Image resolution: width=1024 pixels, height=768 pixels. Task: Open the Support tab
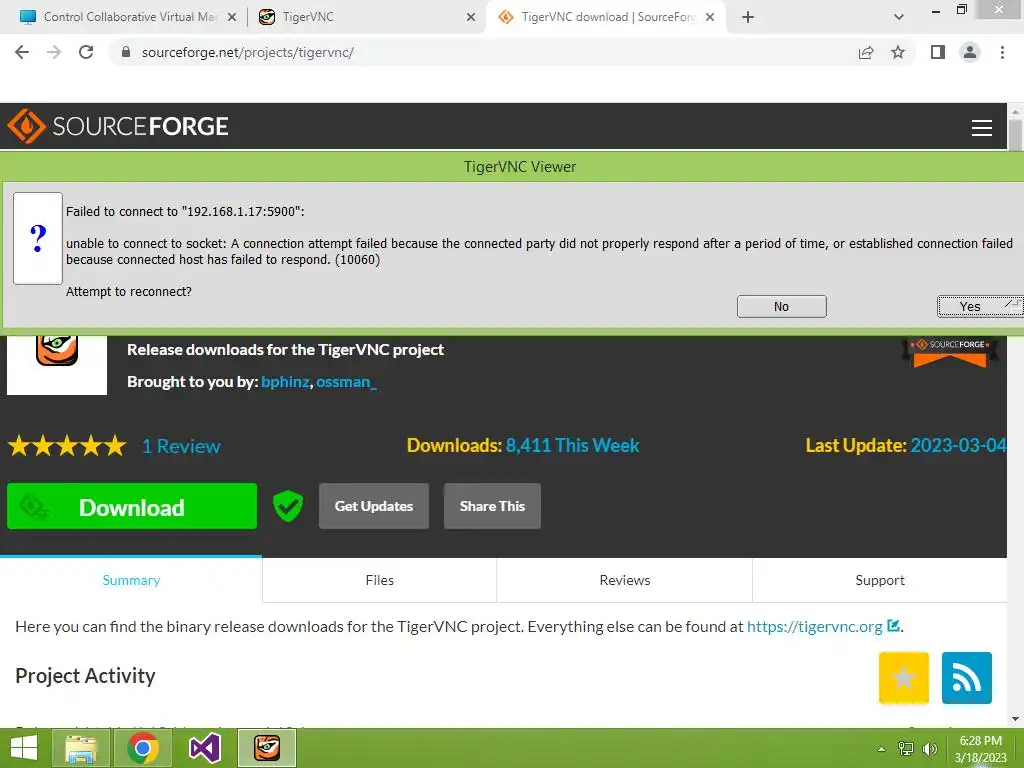click(880, 580)
